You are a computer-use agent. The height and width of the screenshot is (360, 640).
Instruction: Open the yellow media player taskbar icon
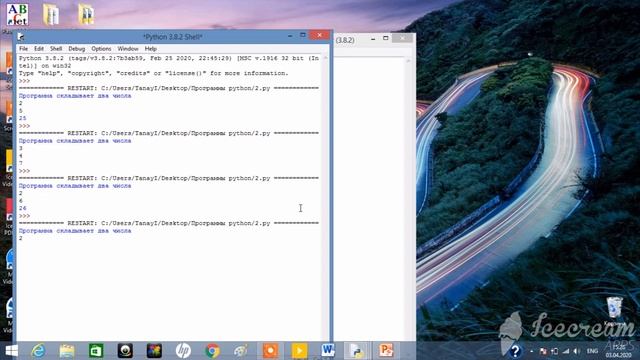[299, 351]
